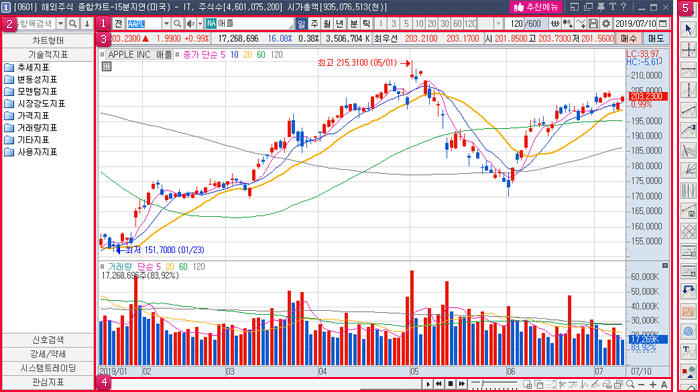Zoom out with the minus icon

[642, 384]
